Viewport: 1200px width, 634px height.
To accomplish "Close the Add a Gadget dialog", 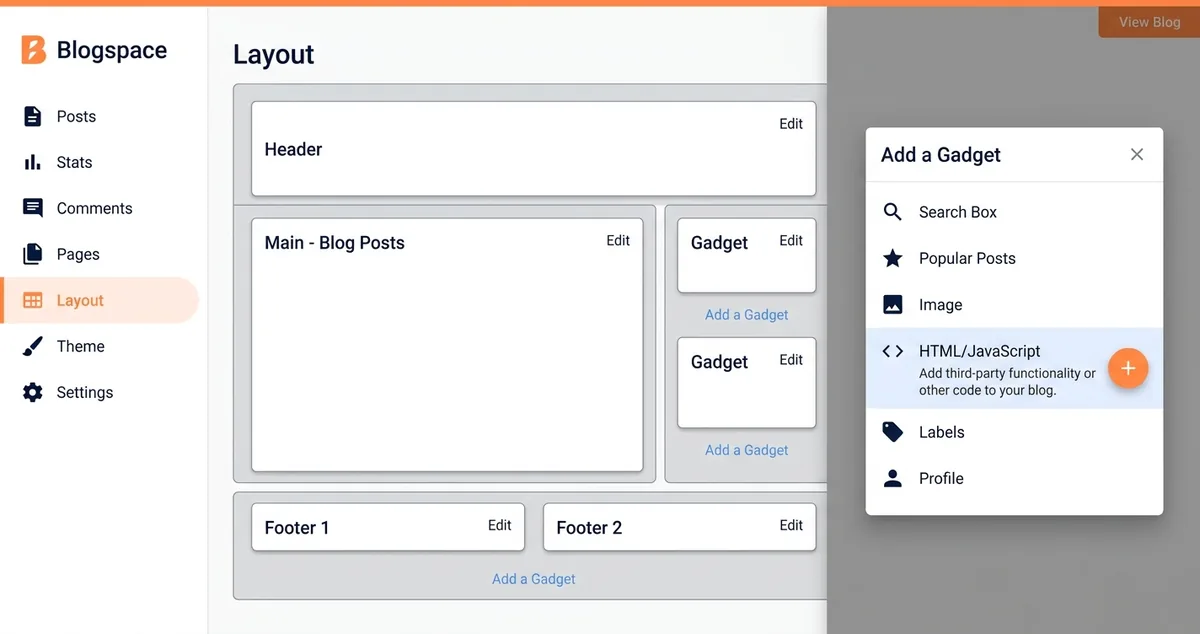I will pos(1137,154).
